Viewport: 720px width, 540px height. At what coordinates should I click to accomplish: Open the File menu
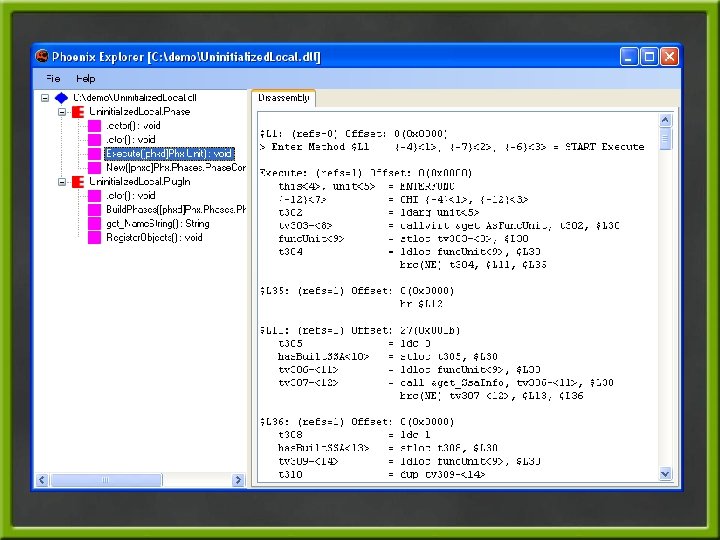click(53, 79)
